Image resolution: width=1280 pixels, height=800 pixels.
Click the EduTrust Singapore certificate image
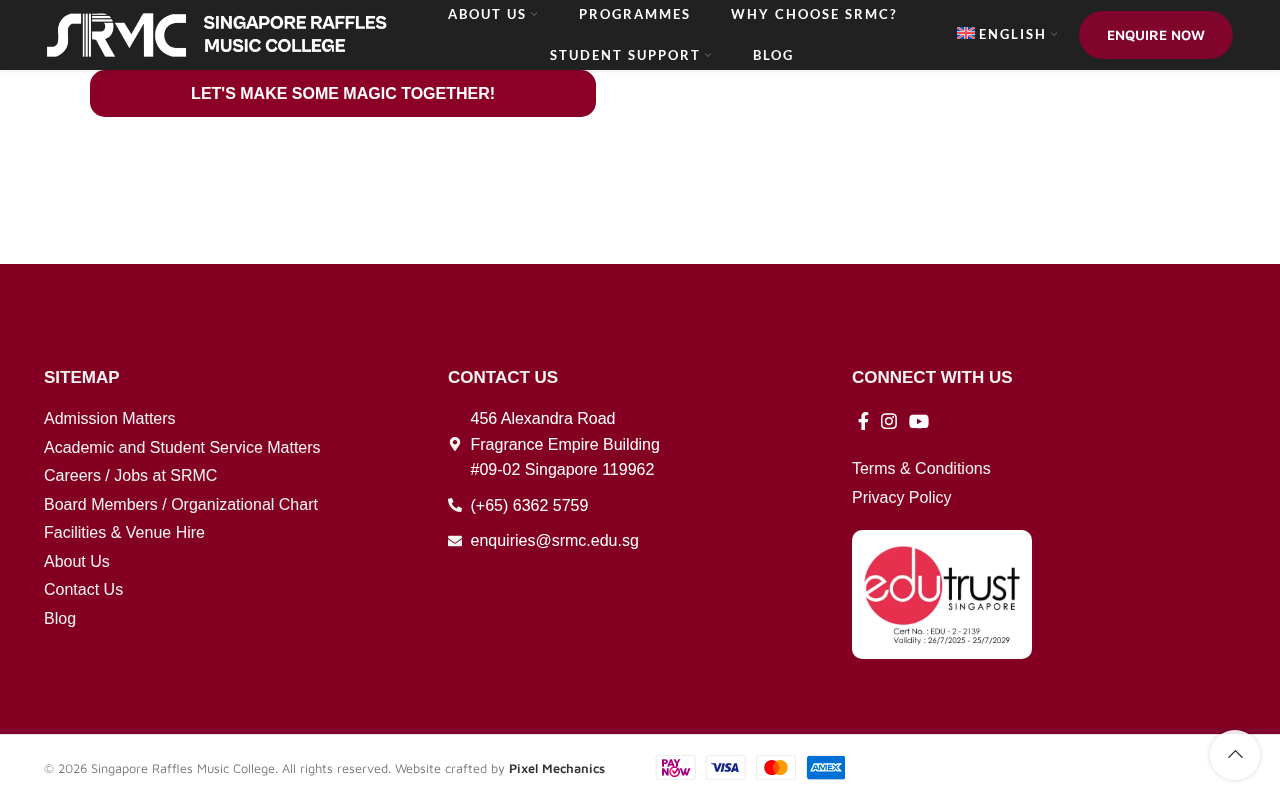tap(942, 594)
